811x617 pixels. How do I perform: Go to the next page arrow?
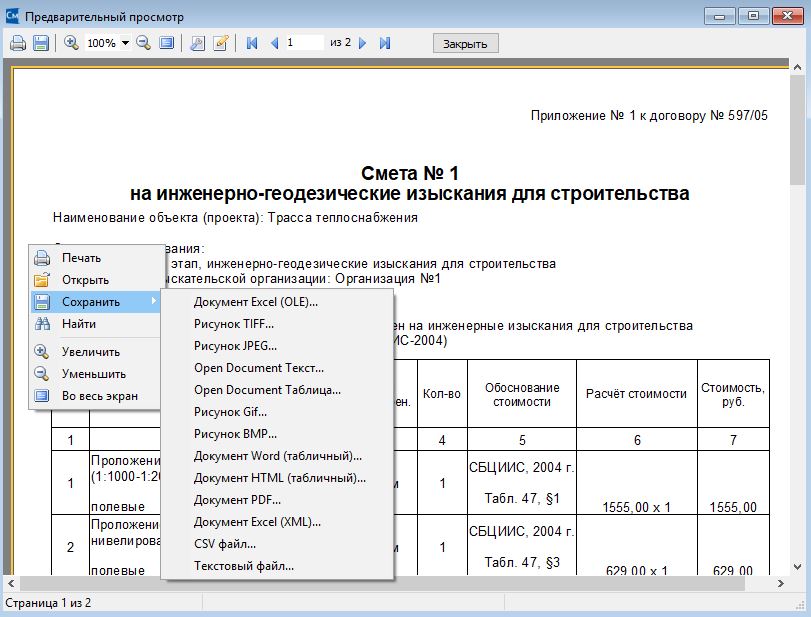pyautogui.click(x=363, y=43)
